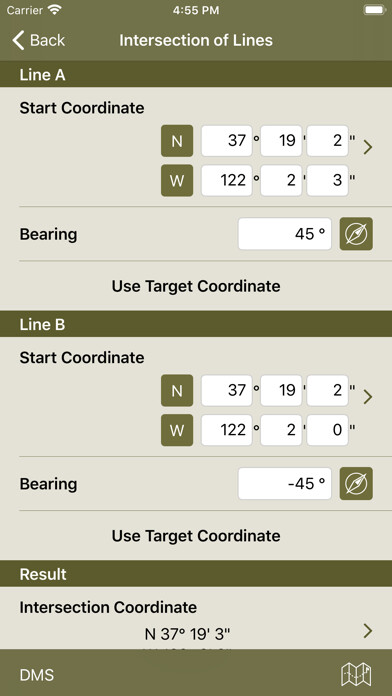The width and height of the screenshot is (392, 696).
Task: Select Line A longitude seconds field 3
Action: (328, 180)
